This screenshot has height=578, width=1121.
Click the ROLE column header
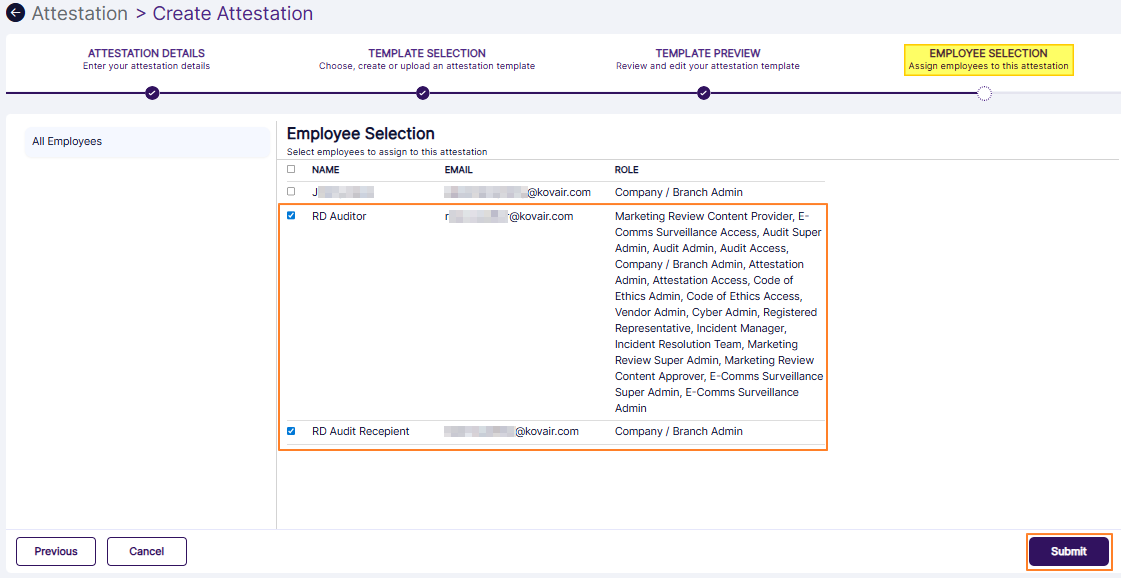[626, 169]
